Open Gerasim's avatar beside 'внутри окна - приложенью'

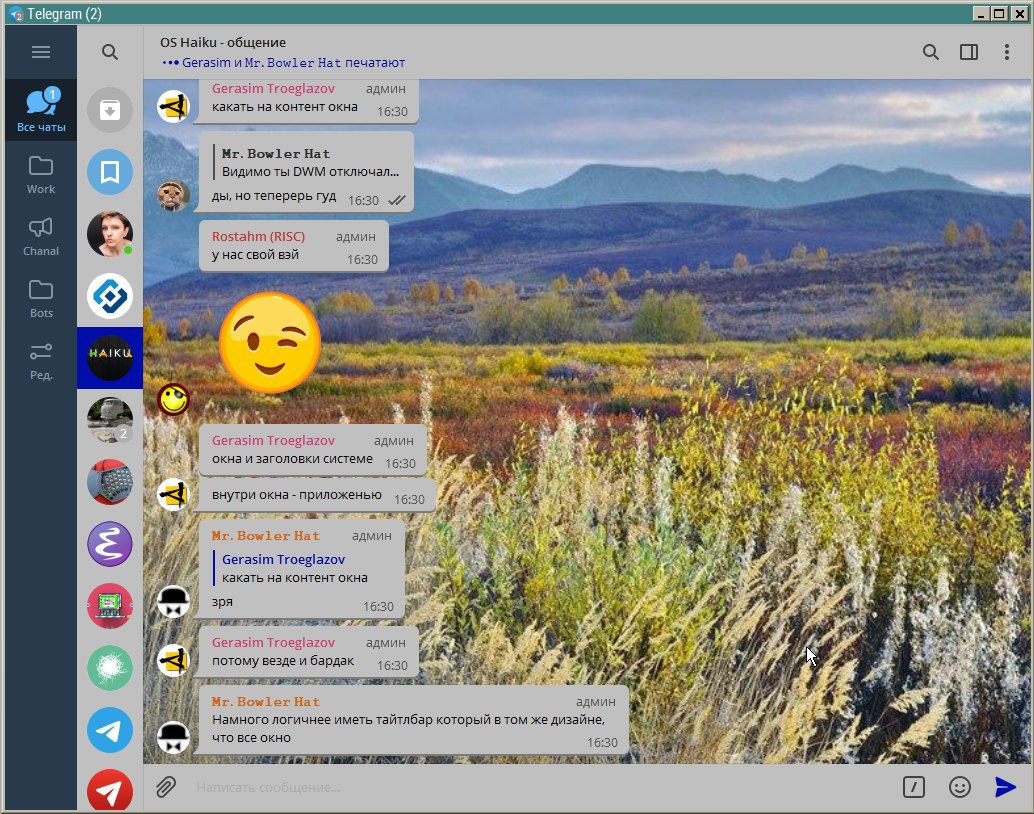coord(173,495)
